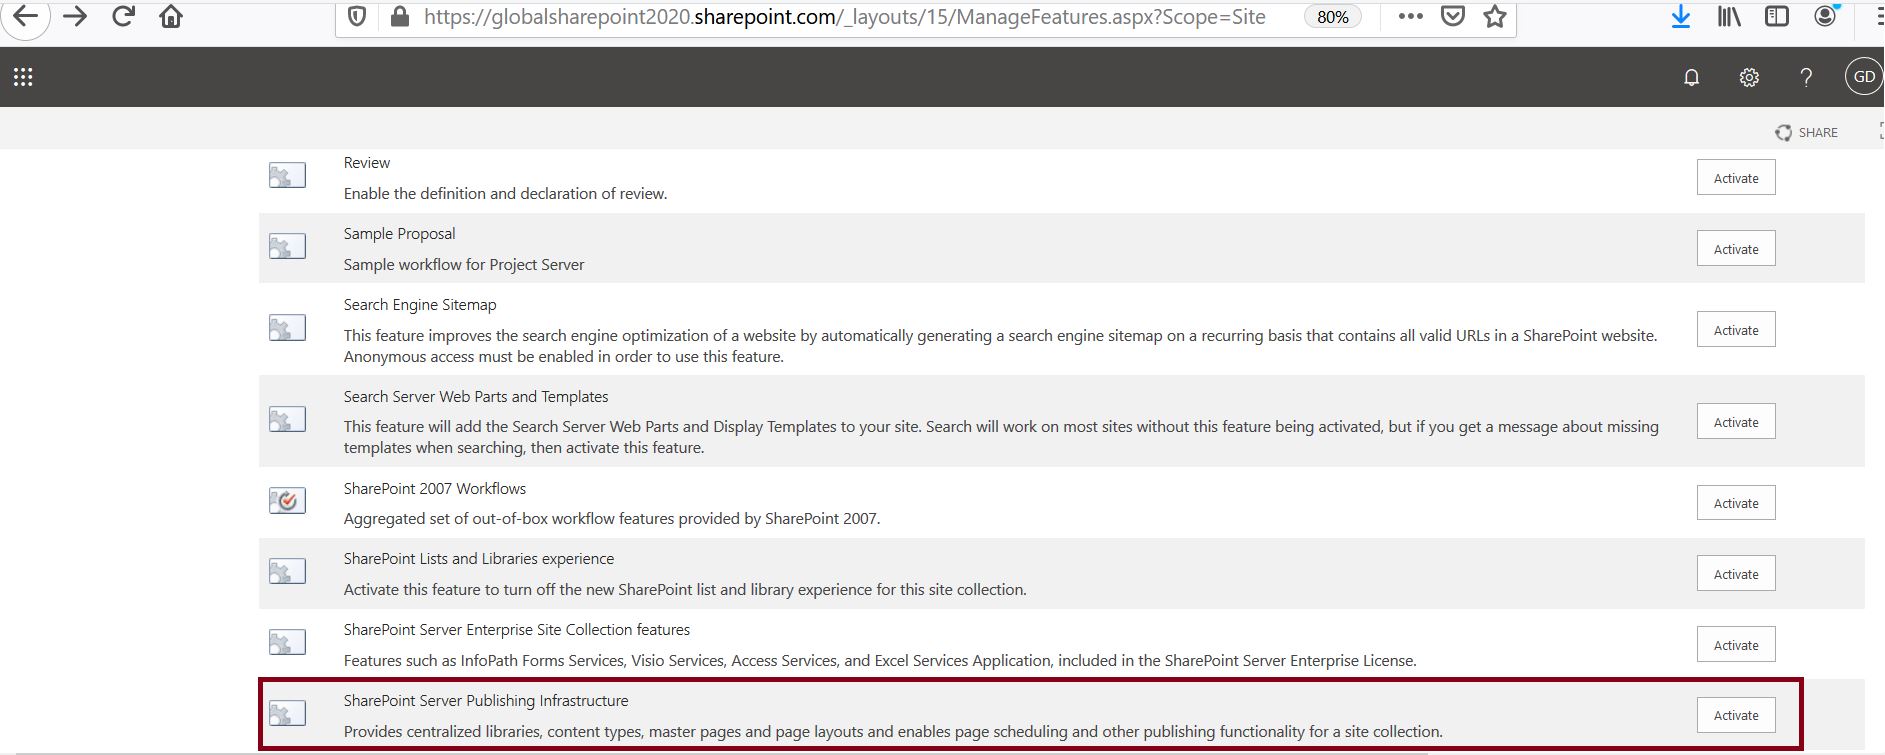Click the 'Review' feature title
Screen dimensions: 1885x755
(367, 163)
